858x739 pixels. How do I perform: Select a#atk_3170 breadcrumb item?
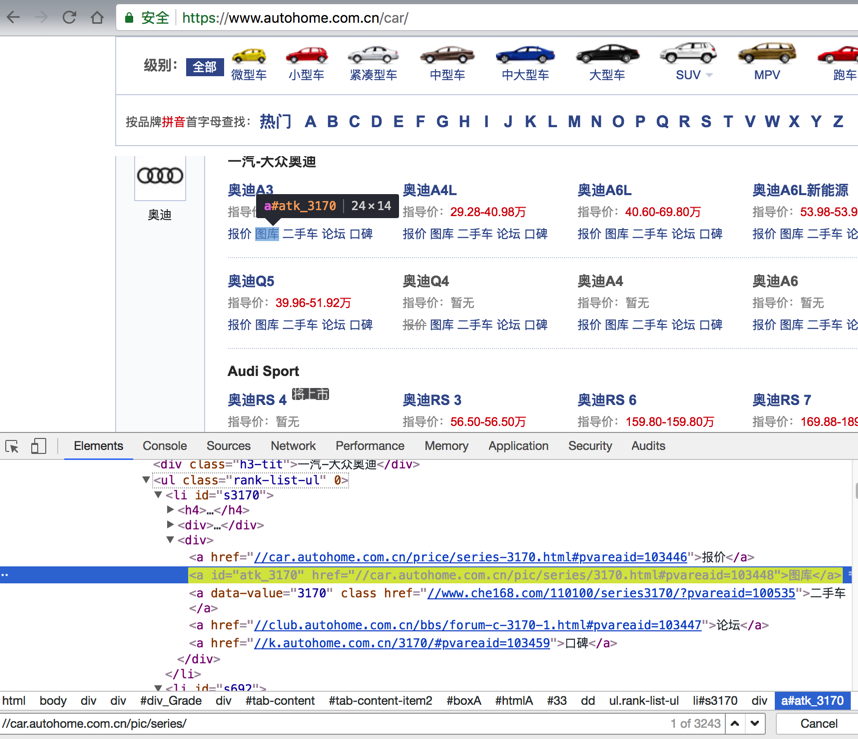[x=812, y=701]
